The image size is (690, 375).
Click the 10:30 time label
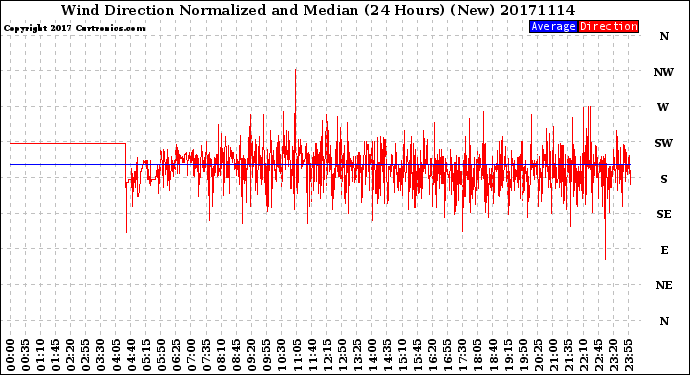pos(282,355)
